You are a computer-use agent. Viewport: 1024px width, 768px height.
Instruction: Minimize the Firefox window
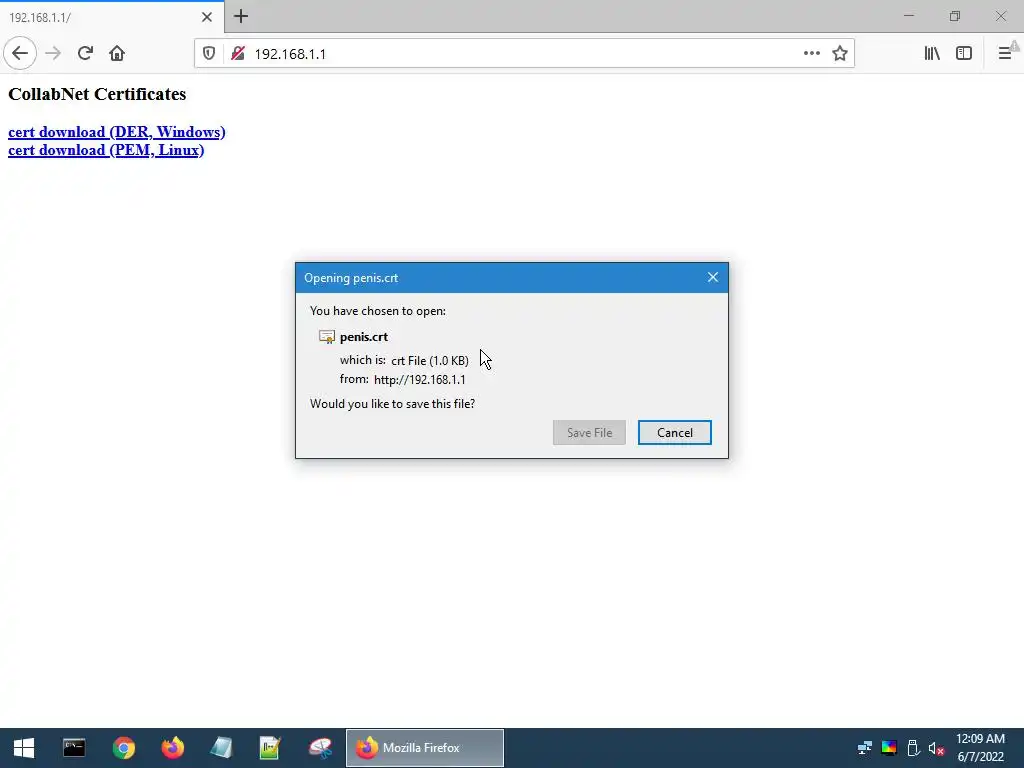click(x=908, y=16)
